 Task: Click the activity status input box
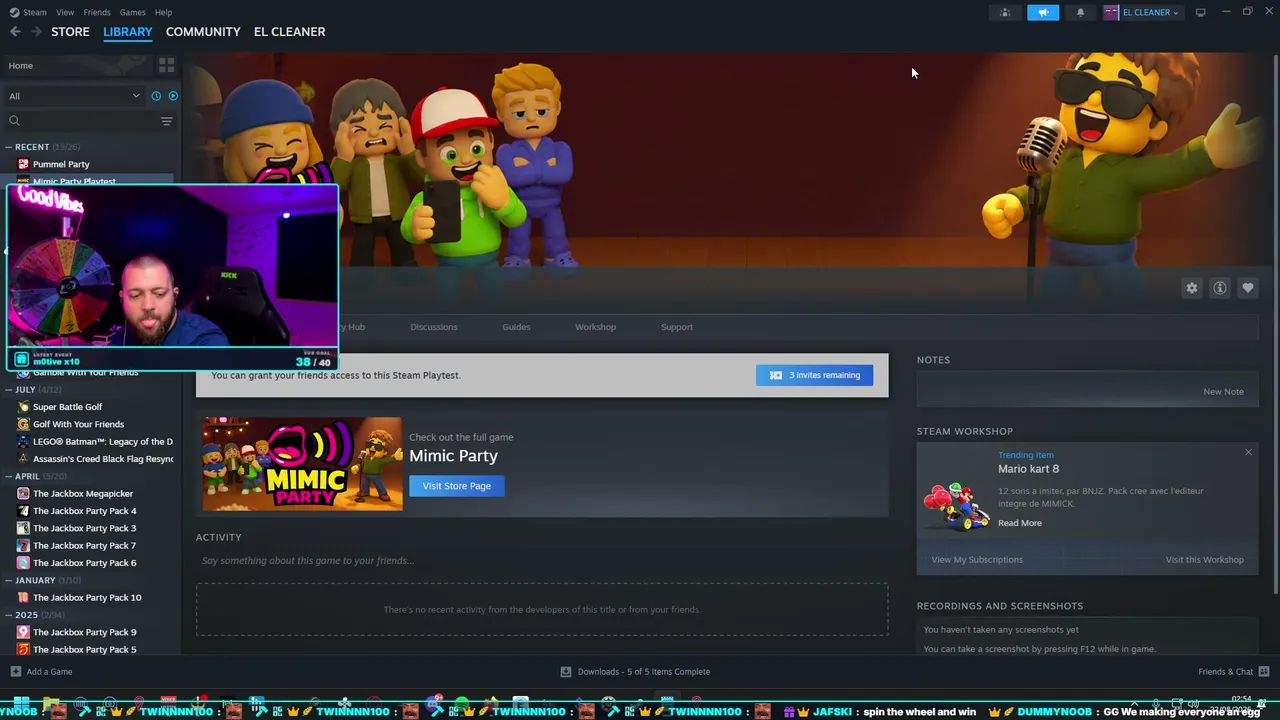pos(542,561)
